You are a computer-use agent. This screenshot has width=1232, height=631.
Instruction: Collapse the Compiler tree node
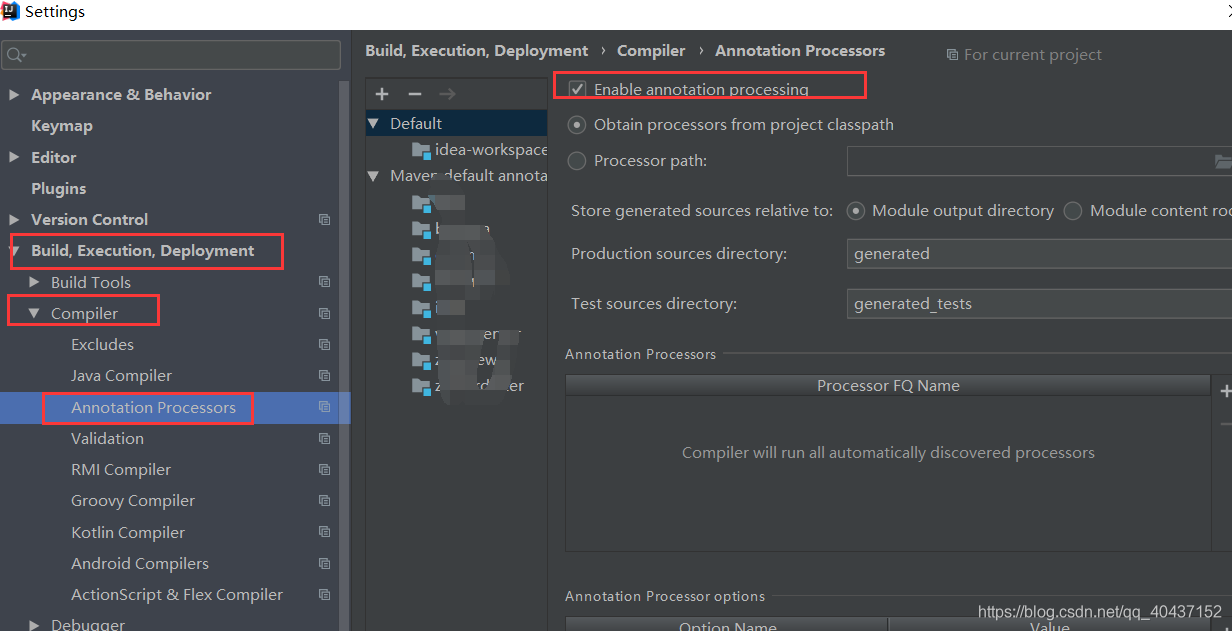click(34, 314)
